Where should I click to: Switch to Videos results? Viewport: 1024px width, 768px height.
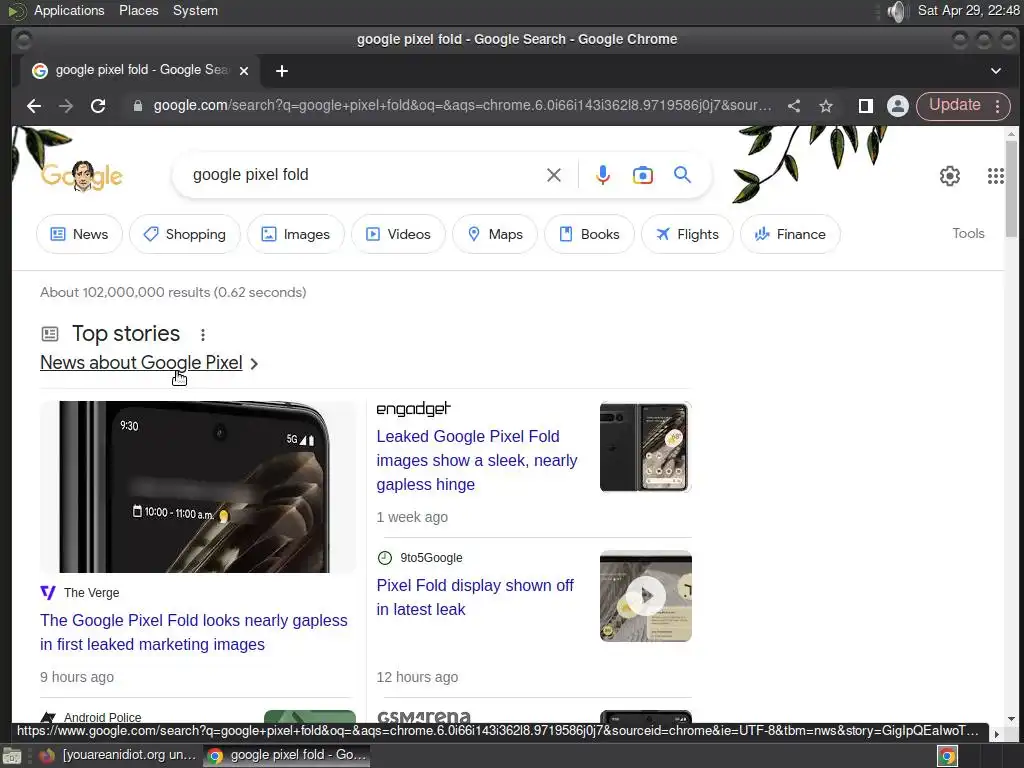[x=398, y=234]
